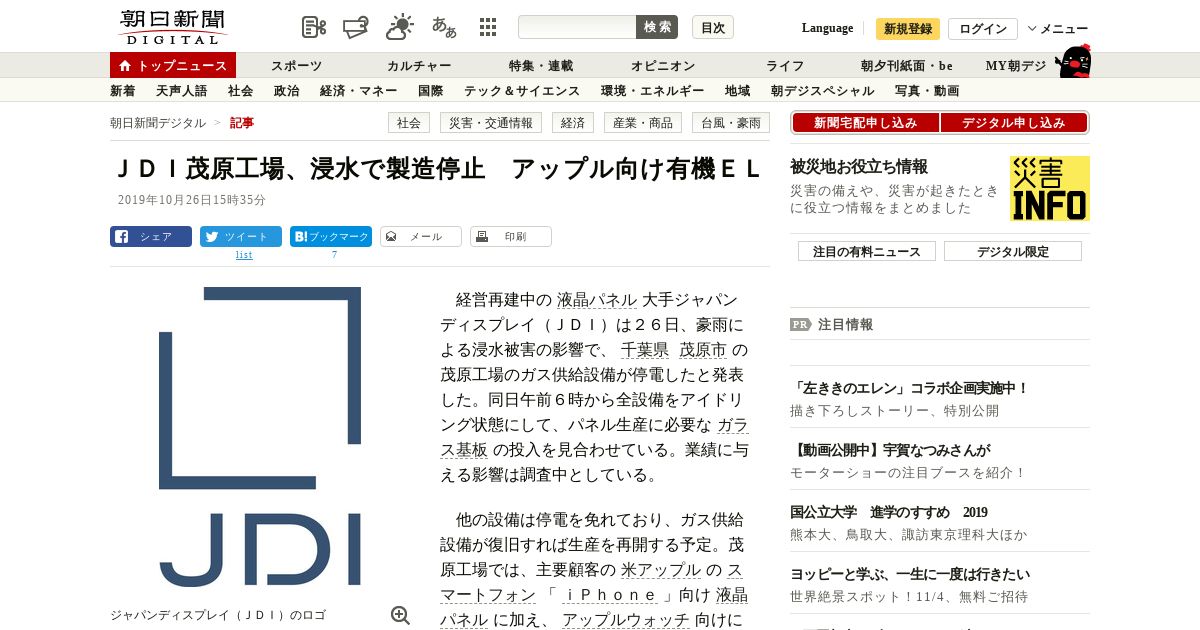This screenshot has width=1200, height=630.
Task: Open 朝デジスペシャル in the sub navigation
Action: click(823, 91)
